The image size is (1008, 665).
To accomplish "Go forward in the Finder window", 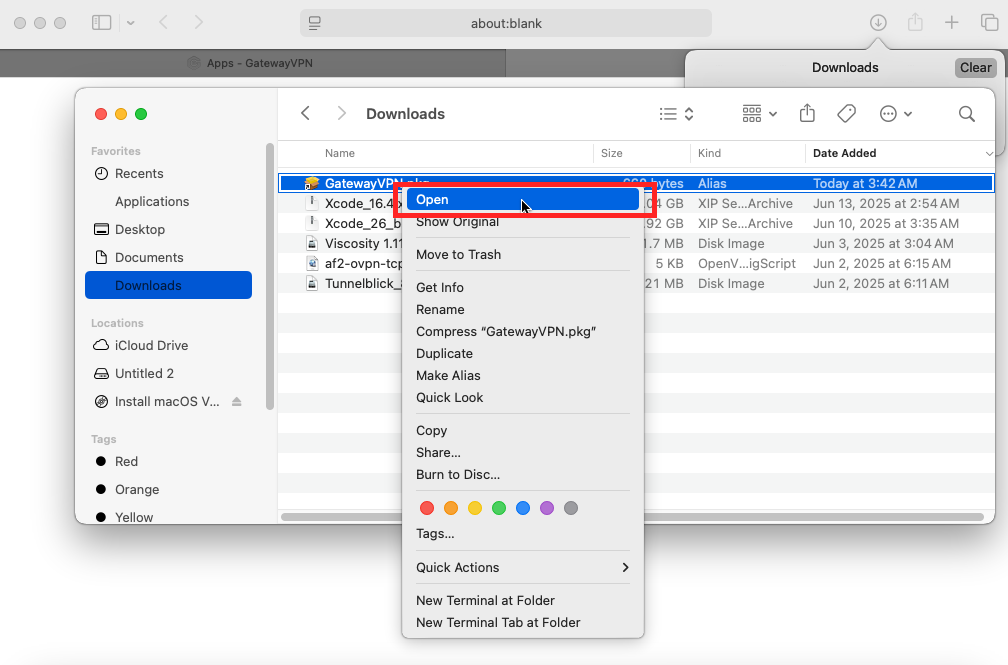I will pos(341,114).
